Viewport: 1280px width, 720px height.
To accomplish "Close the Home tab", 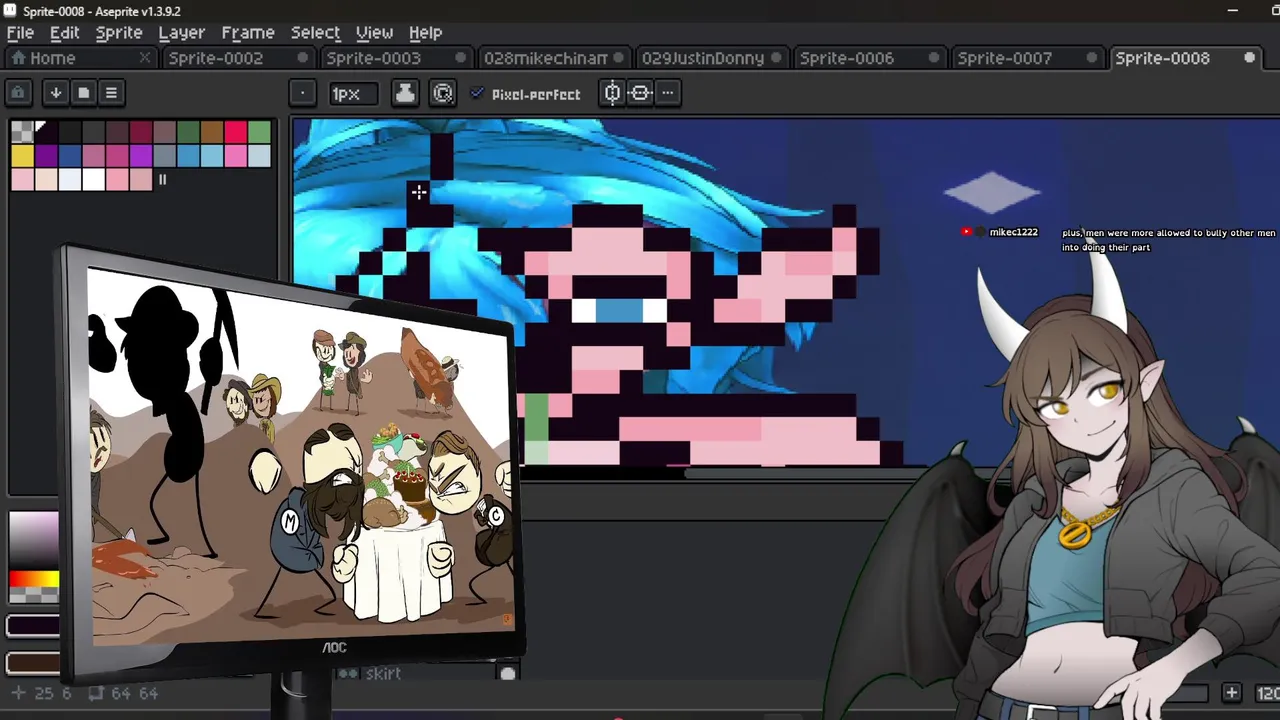I will pos(144,58).
